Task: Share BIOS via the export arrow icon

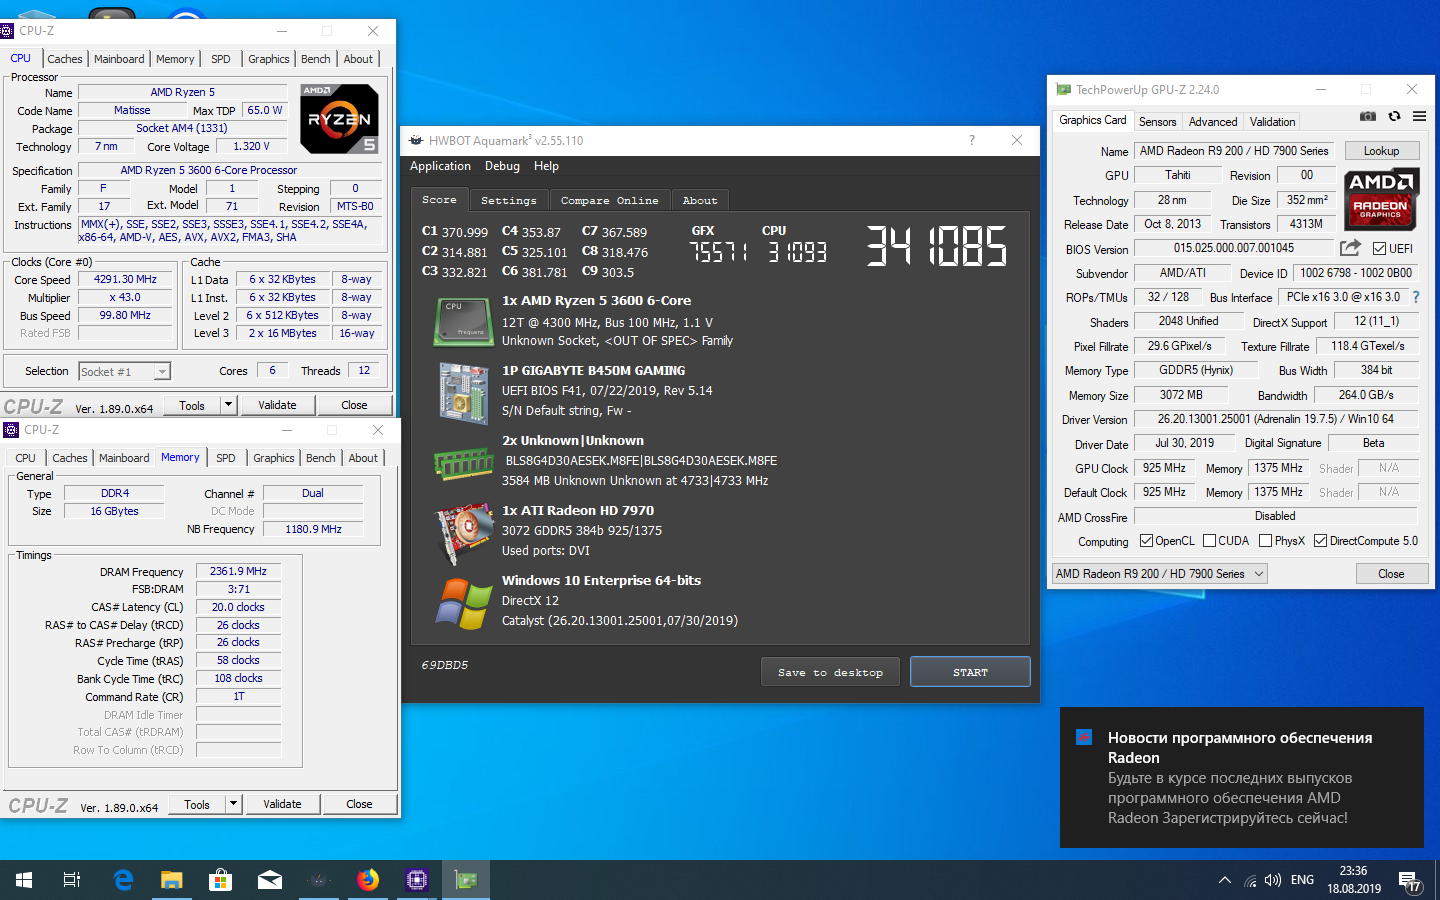Action: (1351, 247)
